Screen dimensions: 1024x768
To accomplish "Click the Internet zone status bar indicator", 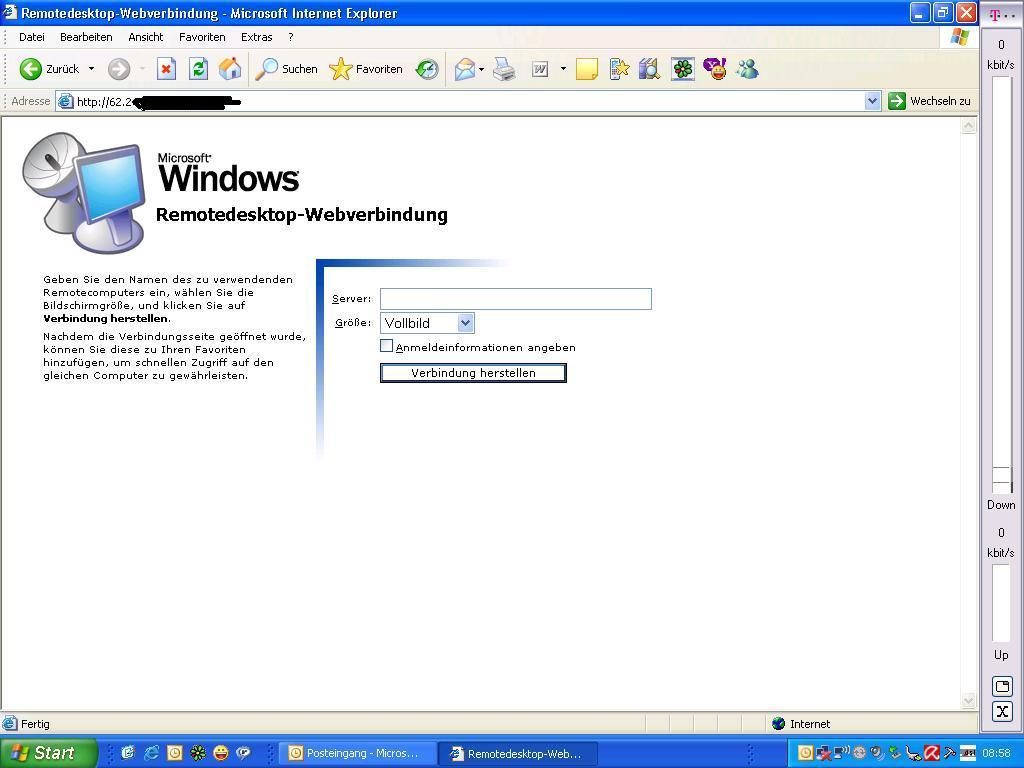I will [800, 724].
